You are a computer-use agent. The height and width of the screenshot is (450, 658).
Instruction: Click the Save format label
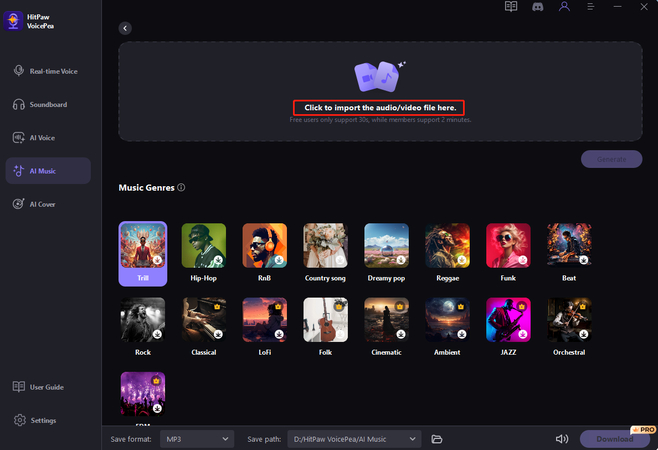(x=131, y=439)
